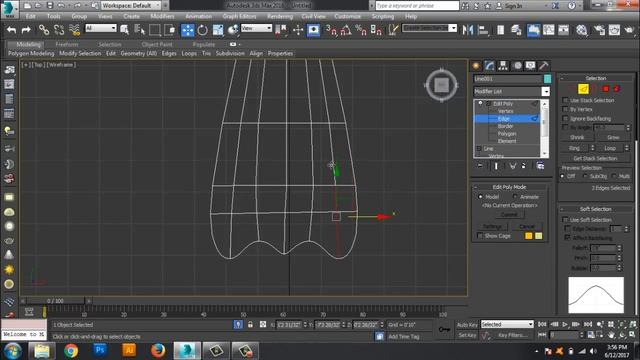Open Select by Name dialog icon
The height and width of the screenshot is (360, 640).
139,30
